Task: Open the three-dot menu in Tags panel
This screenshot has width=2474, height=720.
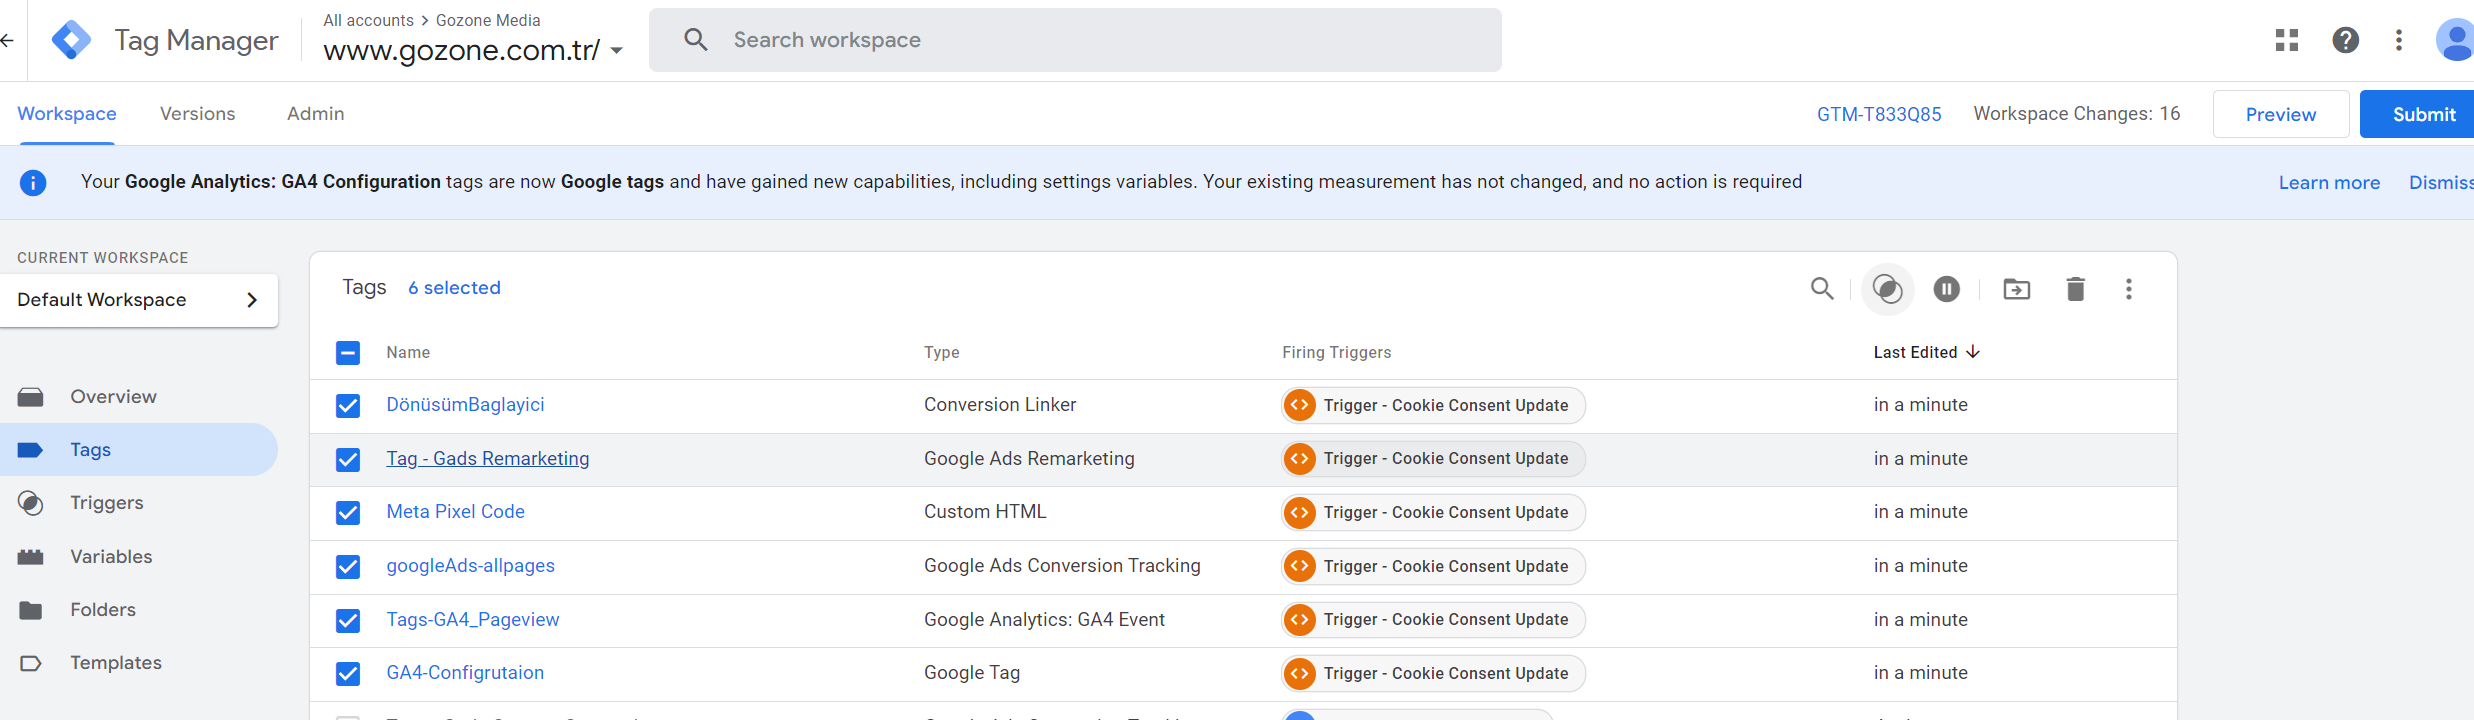Action: pos(2128,289)
